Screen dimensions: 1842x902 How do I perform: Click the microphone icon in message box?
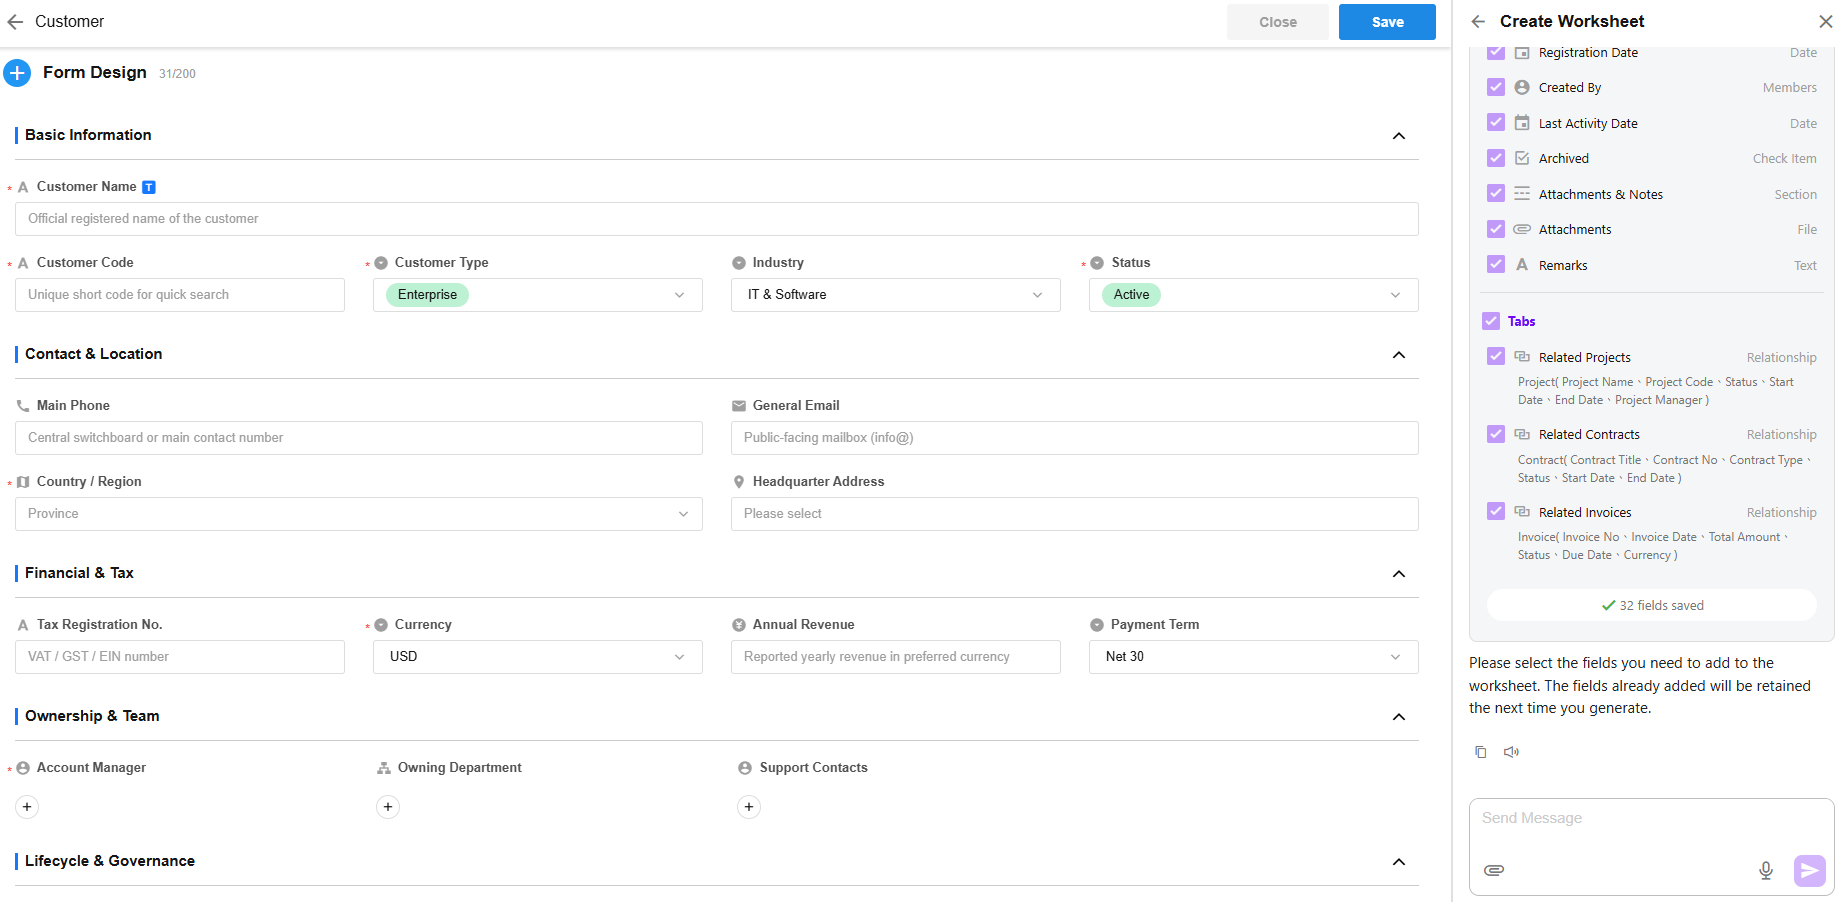[1765, 870]
